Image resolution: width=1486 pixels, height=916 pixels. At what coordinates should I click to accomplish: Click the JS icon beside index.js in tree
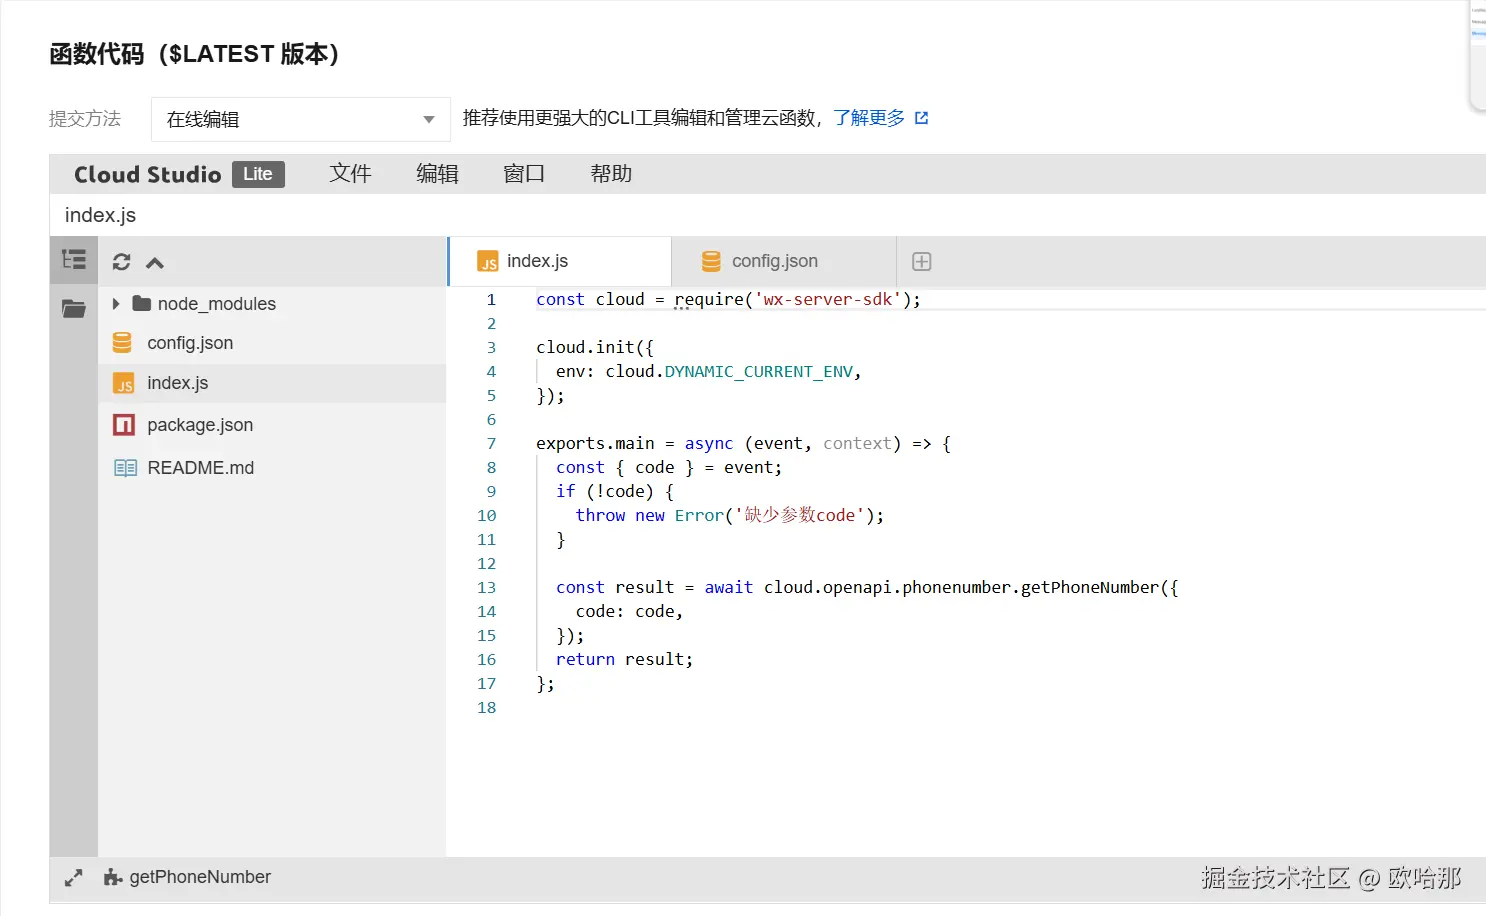[x=124, y=384]
